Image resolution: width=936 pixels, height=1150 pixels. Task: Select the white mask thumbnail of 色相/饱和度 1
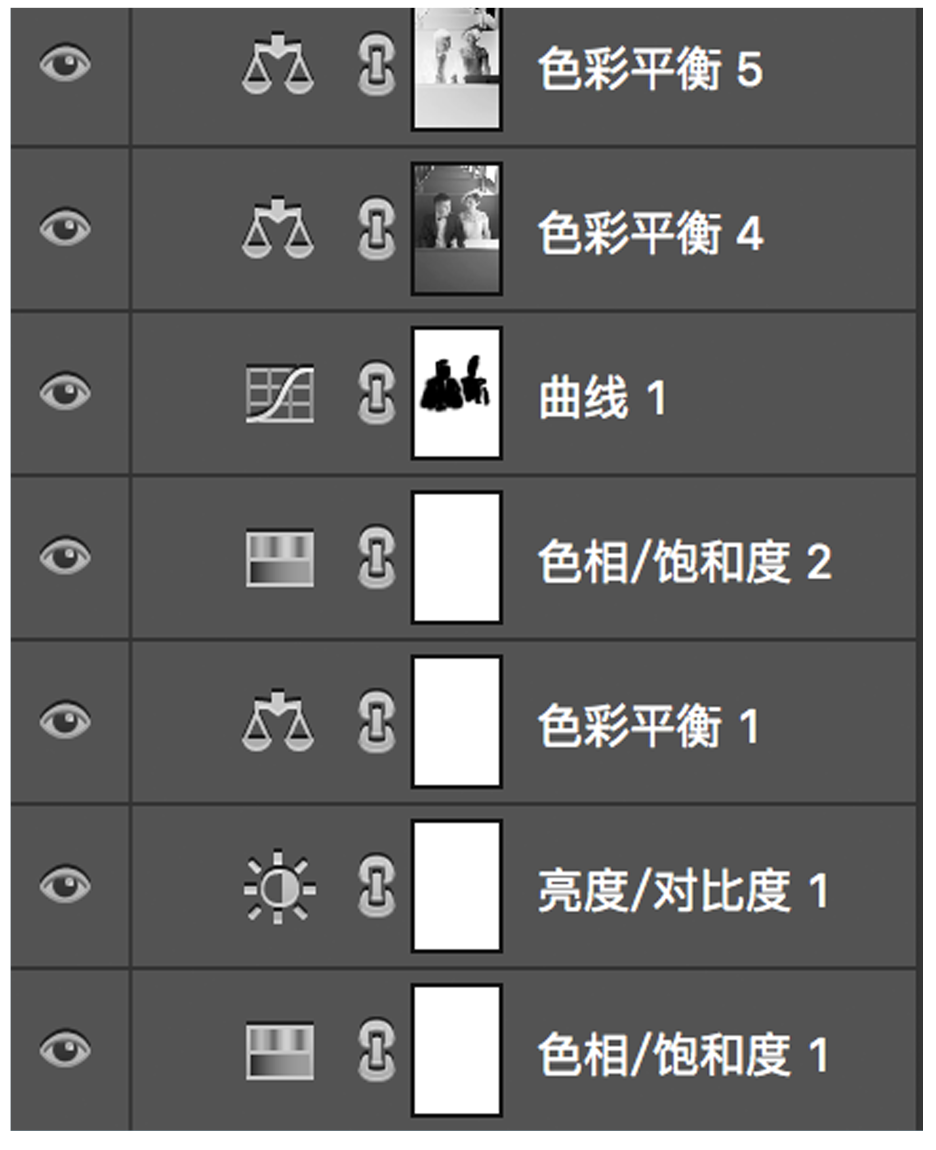tap(457, 1050)
